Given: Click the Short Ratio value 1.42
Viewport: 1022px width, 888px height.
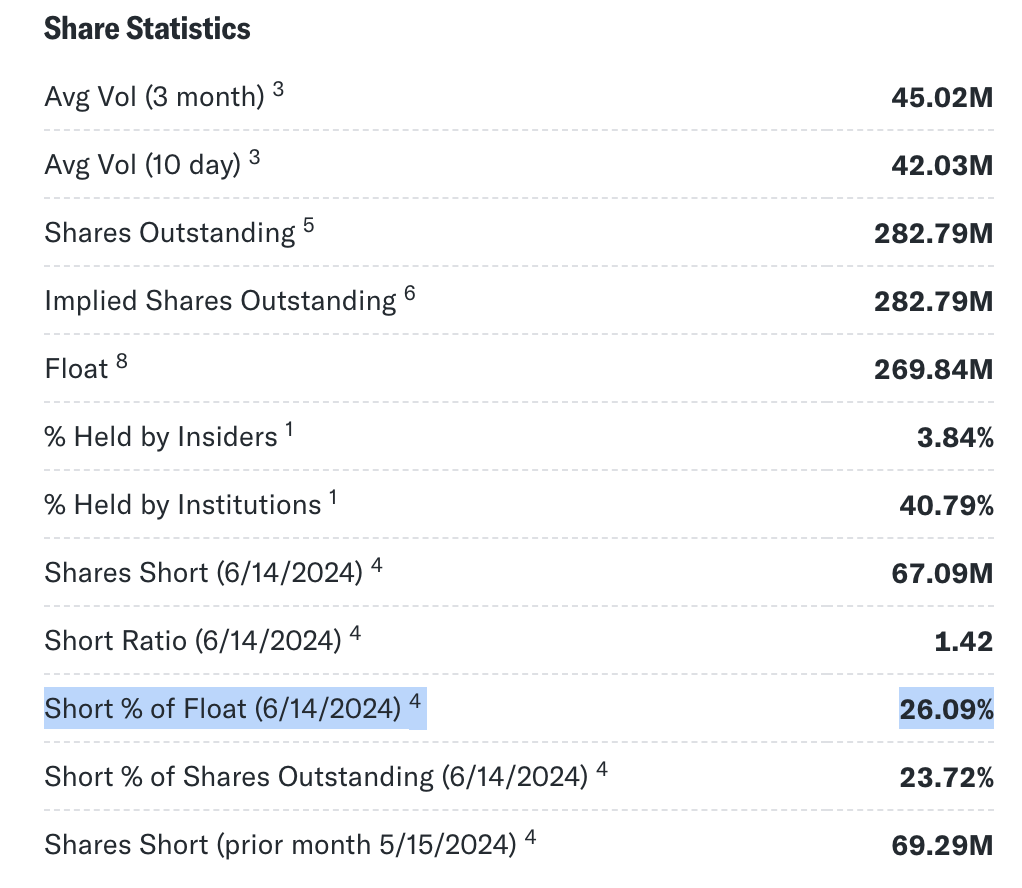Looking at the screenshot, I should click(963, 642).
